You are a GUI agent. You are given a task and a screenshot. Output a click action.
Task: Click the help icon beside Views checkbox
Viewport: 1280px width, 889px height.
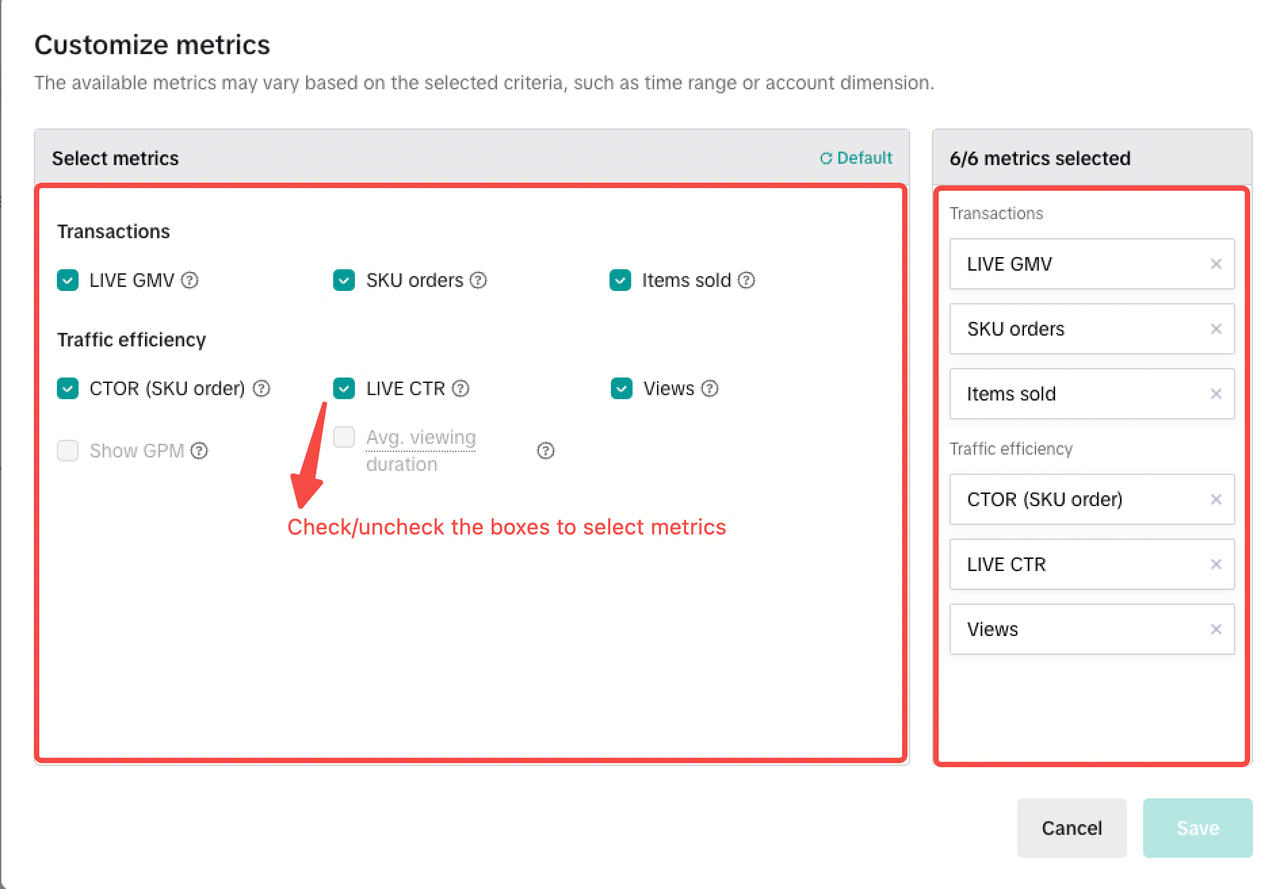(x=709, y=389)
